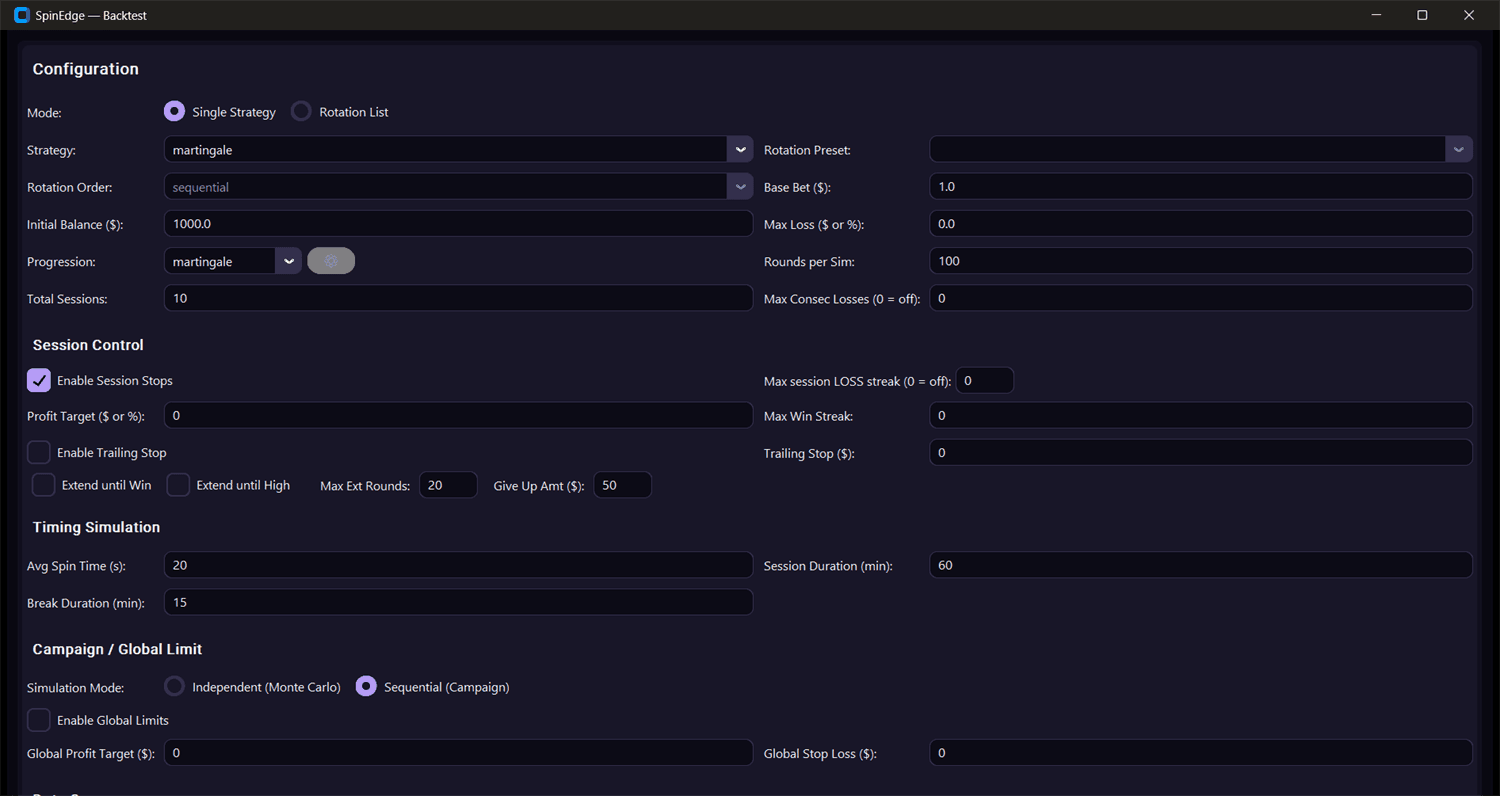This screenshot has width=1500, height=796.
Task: Click the "Simulation Mode:" label
Action: click(x=75, y=688)
